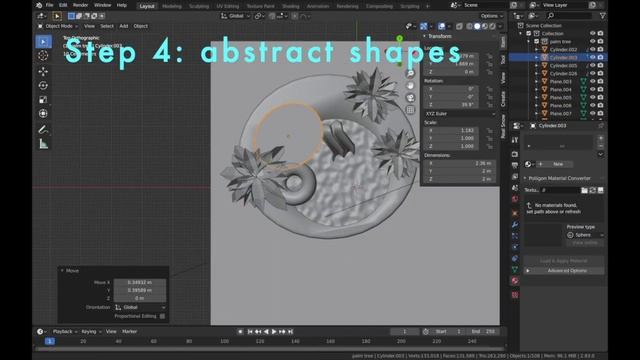Open the viewport Add menu

click(x=124, y=26)
